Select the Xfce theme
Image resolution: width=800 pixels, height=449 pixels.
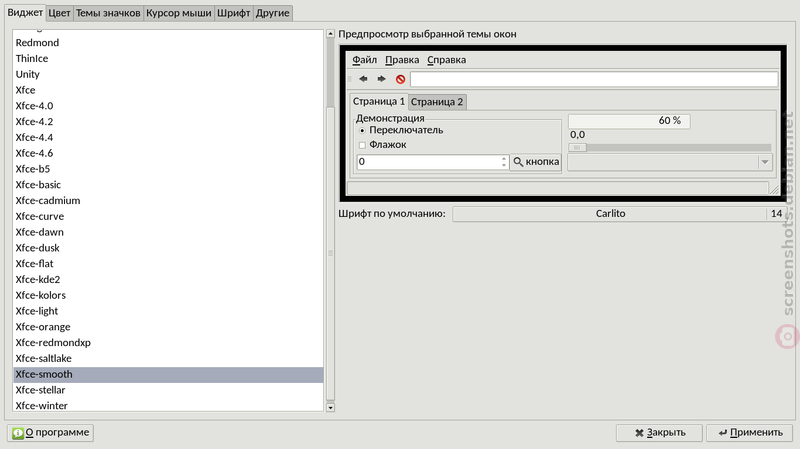(x=168, y=90)
